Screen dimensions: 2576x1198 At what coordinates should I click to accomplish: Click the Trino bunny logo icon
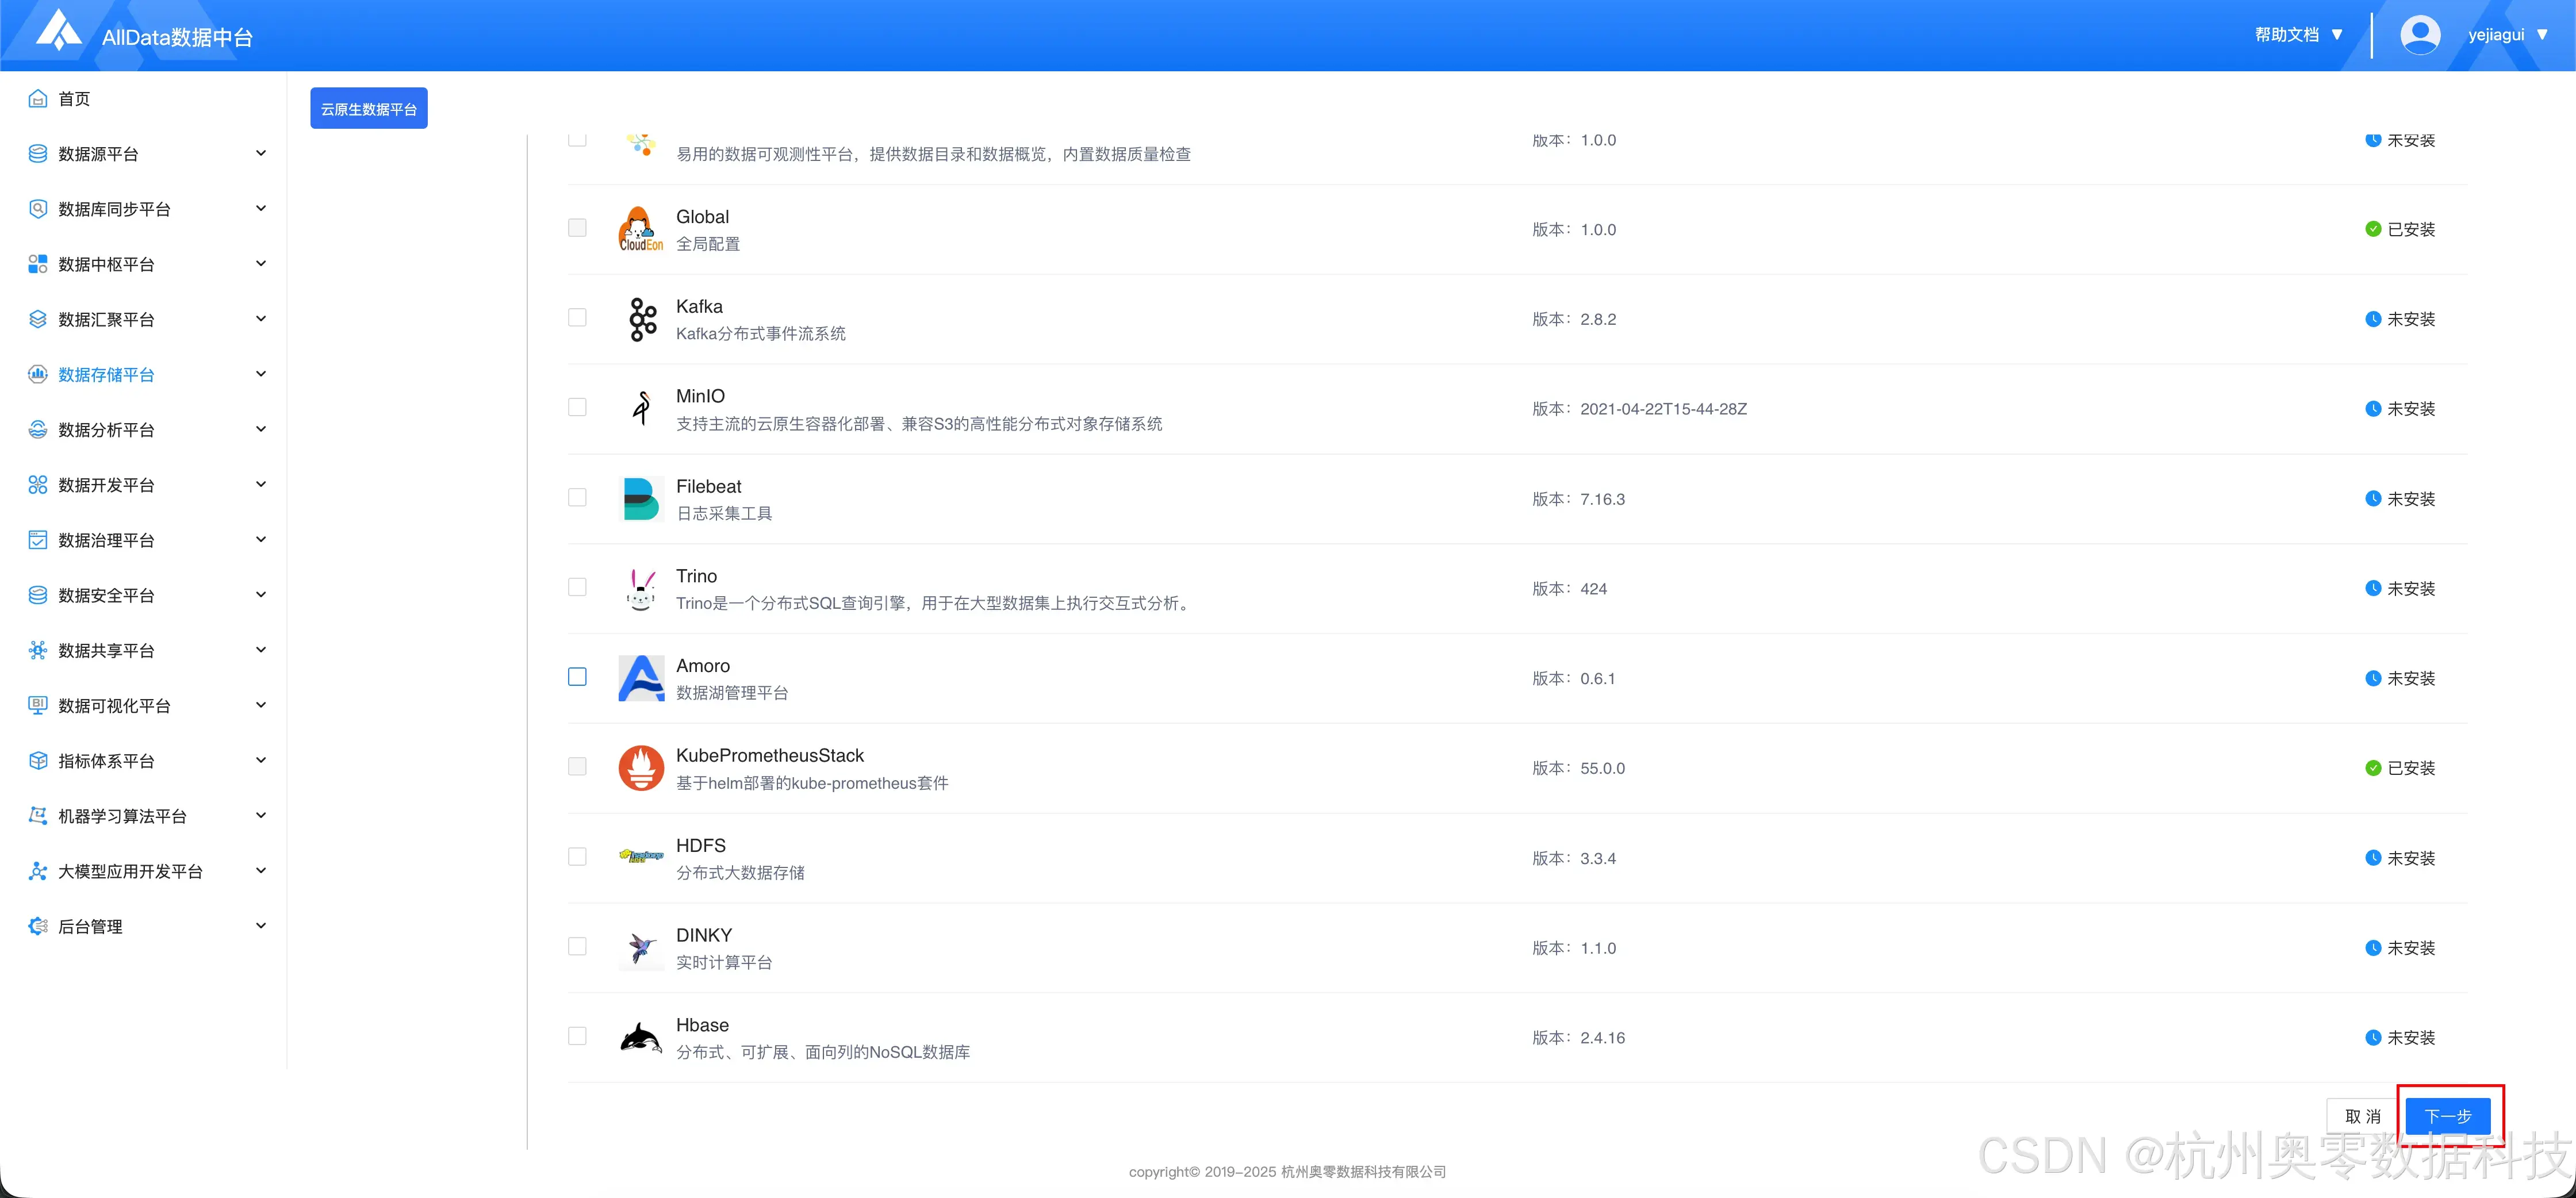click(641, 589)
